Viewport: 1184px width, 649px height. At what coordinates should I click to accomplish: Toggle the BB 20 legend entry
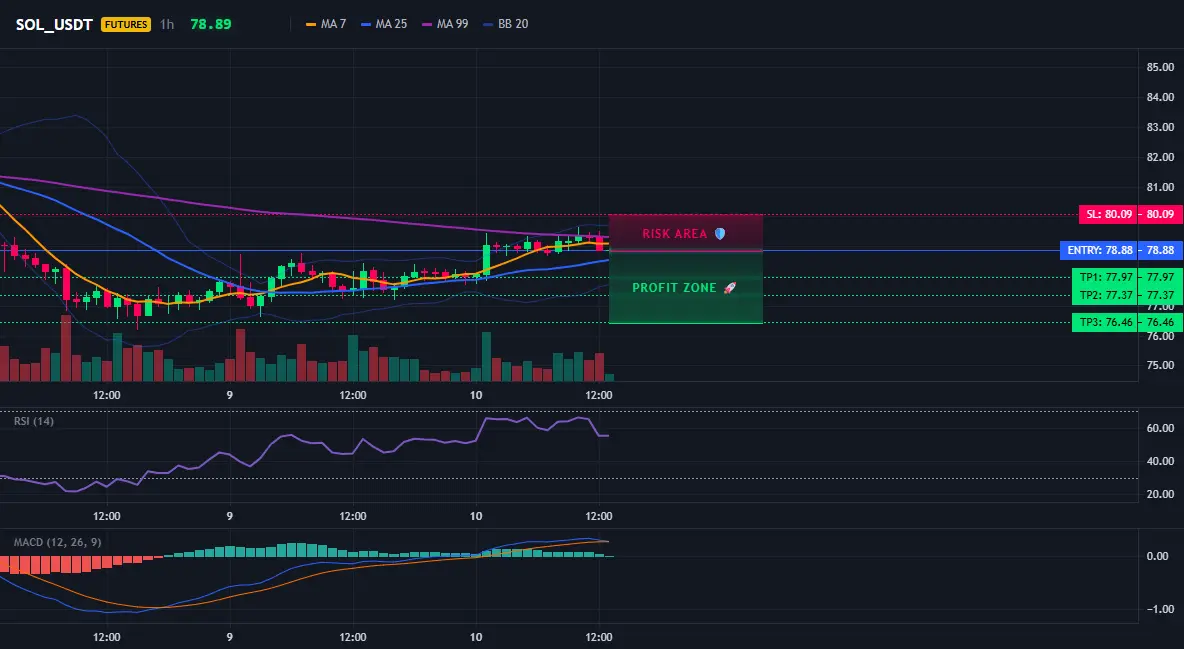click(x=505, y=24)
